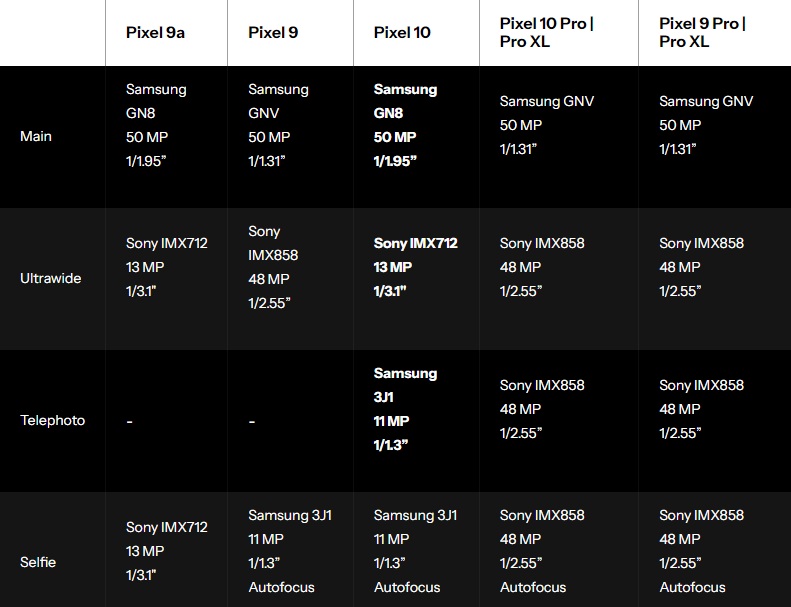This screenshot has width=791, height=607.
Task: Click Pixel 9a main camera Samsung GN8 cell
Action: [156, 125]
